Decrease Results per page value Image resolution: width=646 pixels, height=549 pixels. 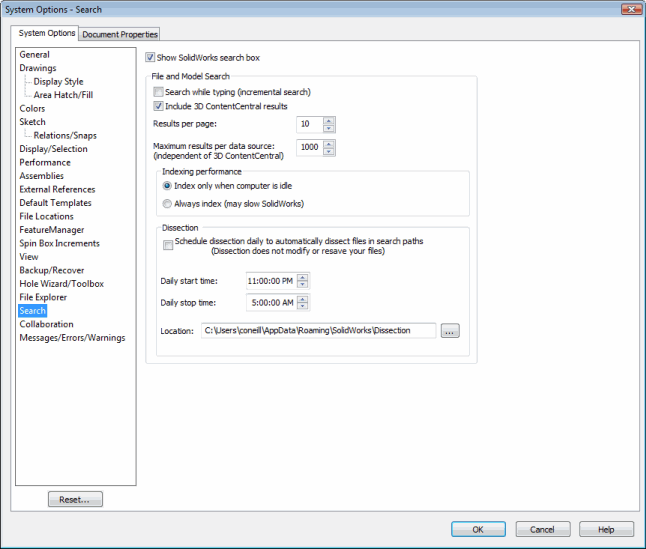(328, 128)
